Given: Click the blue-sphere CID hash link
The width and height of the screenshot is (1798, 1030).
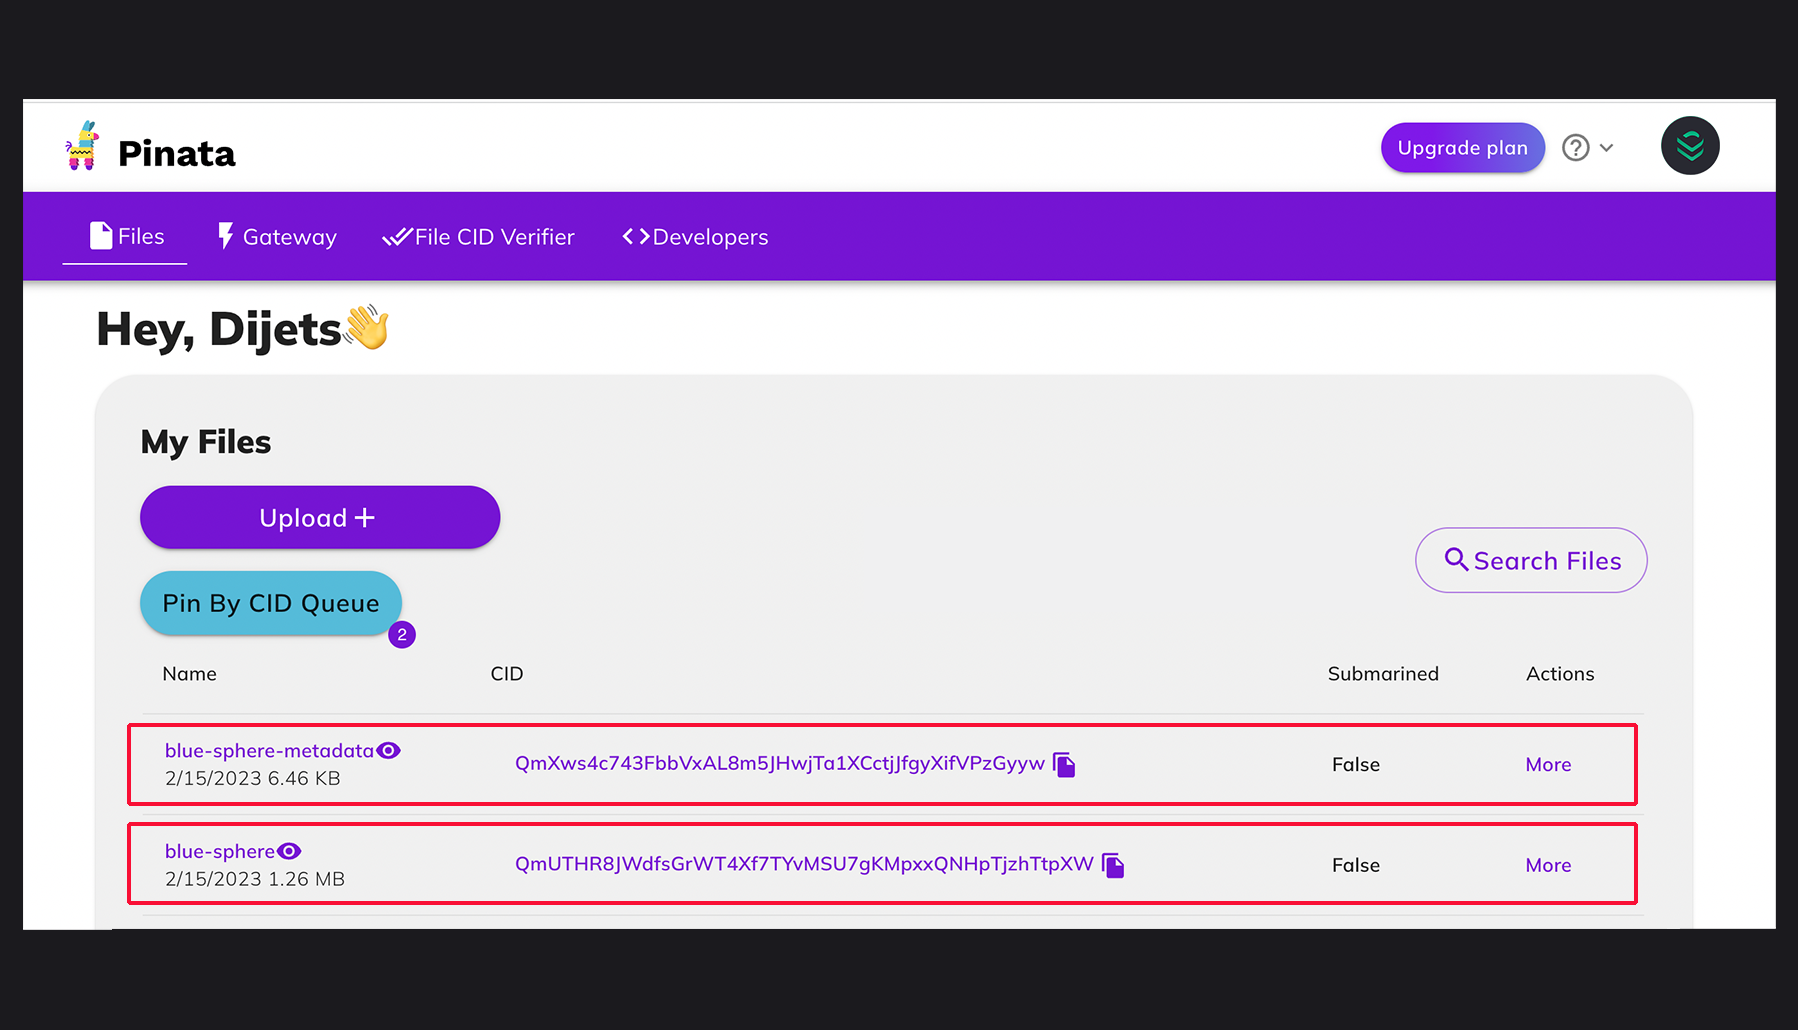Looking at the screenshot, I should (x=804, y=864).
